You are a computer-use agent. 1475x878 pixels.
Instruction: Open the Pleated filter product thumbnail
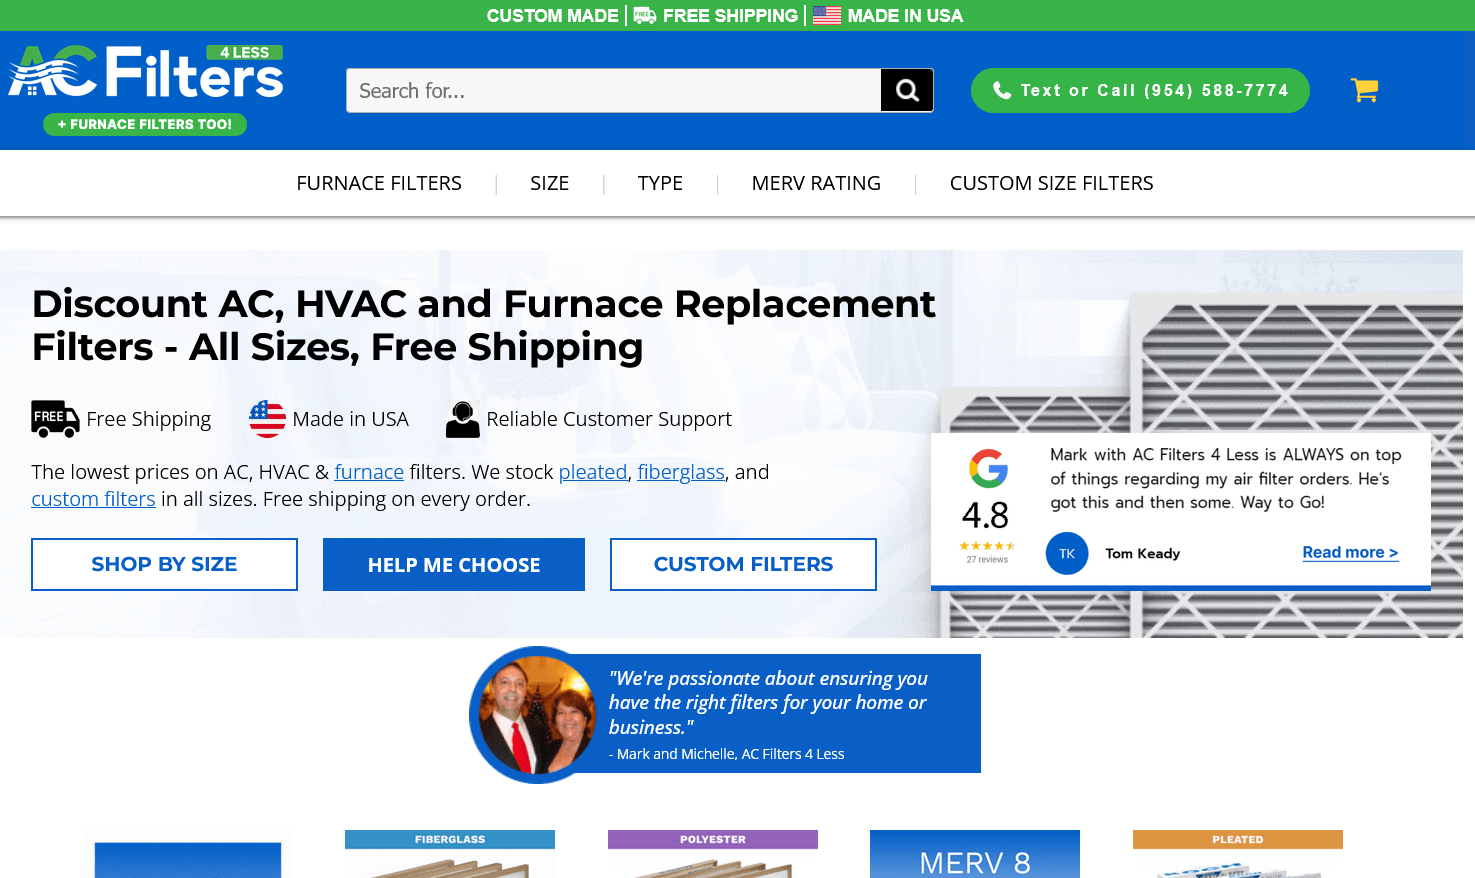click(1238, 854)
